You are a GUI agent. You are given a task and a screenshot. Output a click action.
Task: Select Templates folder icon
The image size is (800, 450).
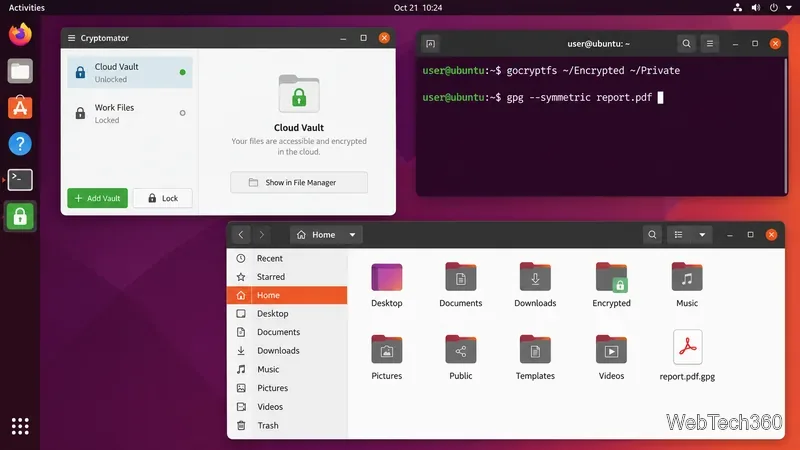[535, 349]
